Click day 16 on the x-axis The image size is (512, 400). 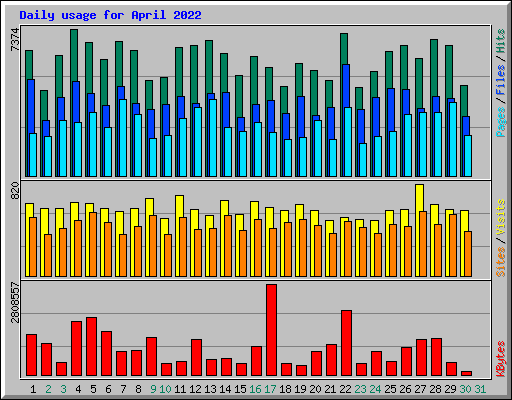(255, 389)
